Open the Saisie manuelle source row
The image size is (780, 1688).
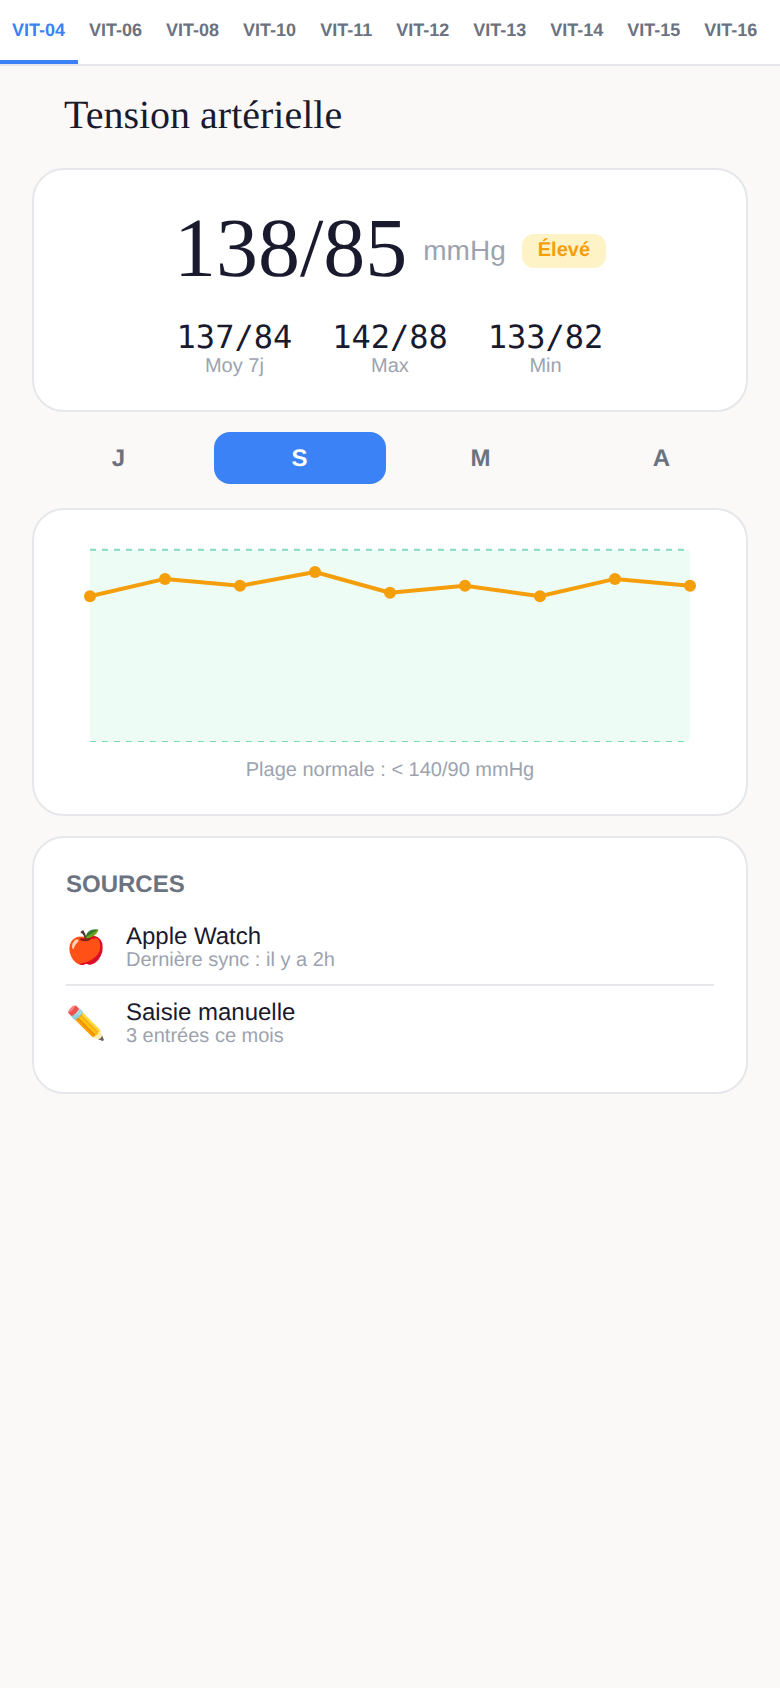point(390,1023)
